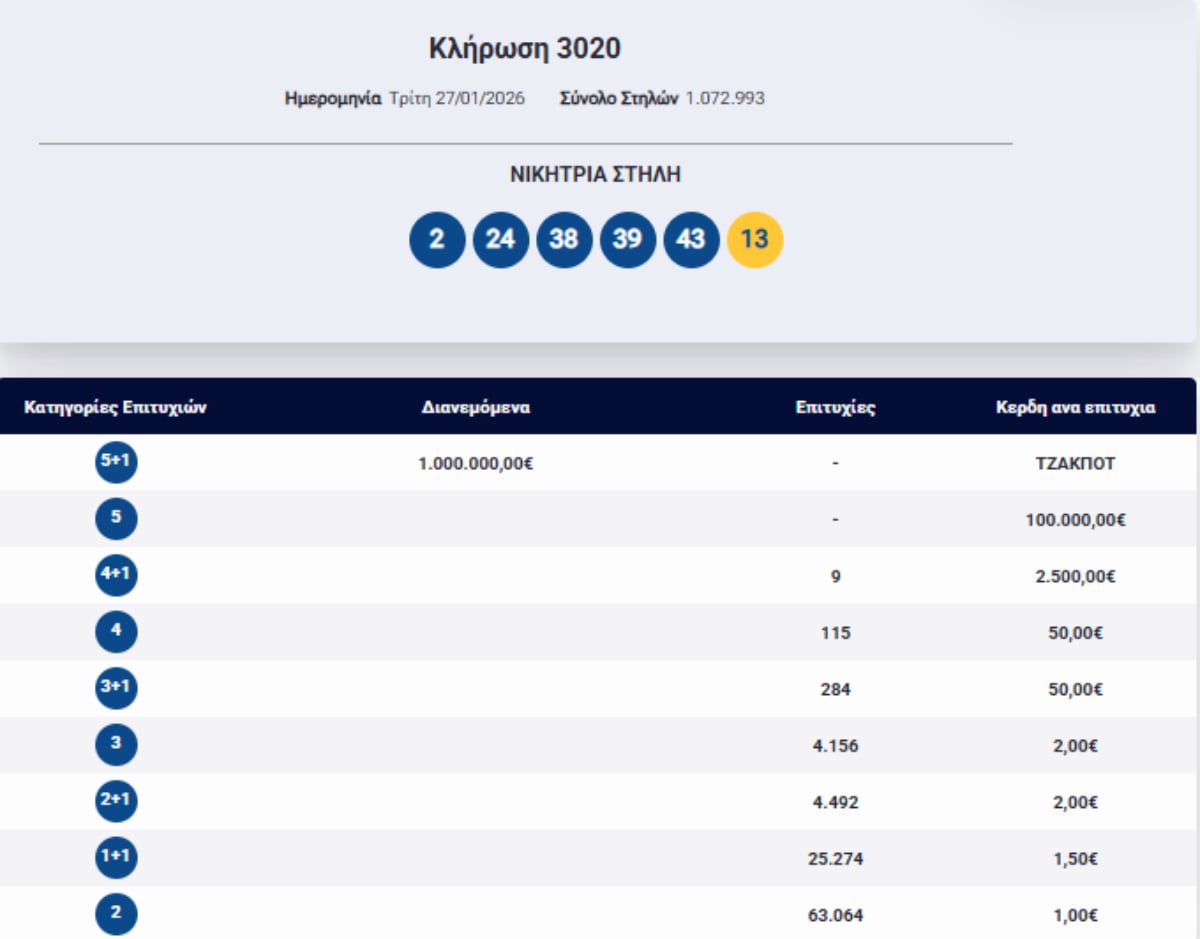
Task: Click the 1.000.000,00€ distributed amount
Action: [476, 464]
